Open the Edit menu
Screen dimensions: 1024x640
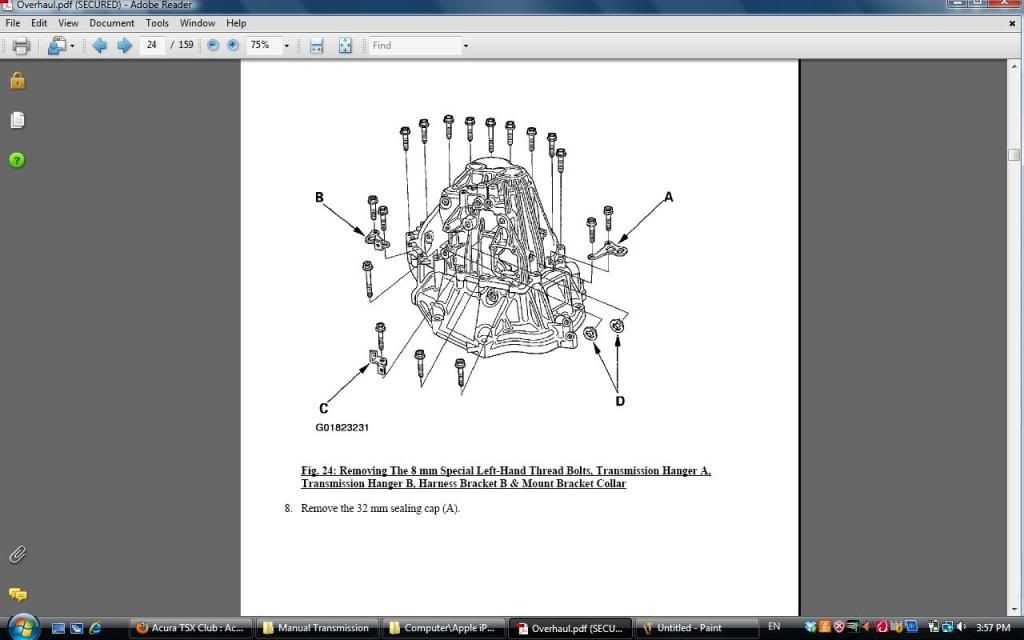pos(39,23)
